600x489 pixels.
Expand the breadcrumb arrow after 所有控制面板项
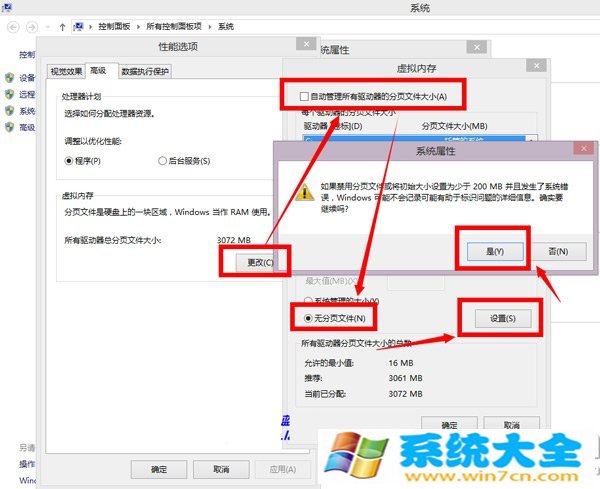coord(210,27)
